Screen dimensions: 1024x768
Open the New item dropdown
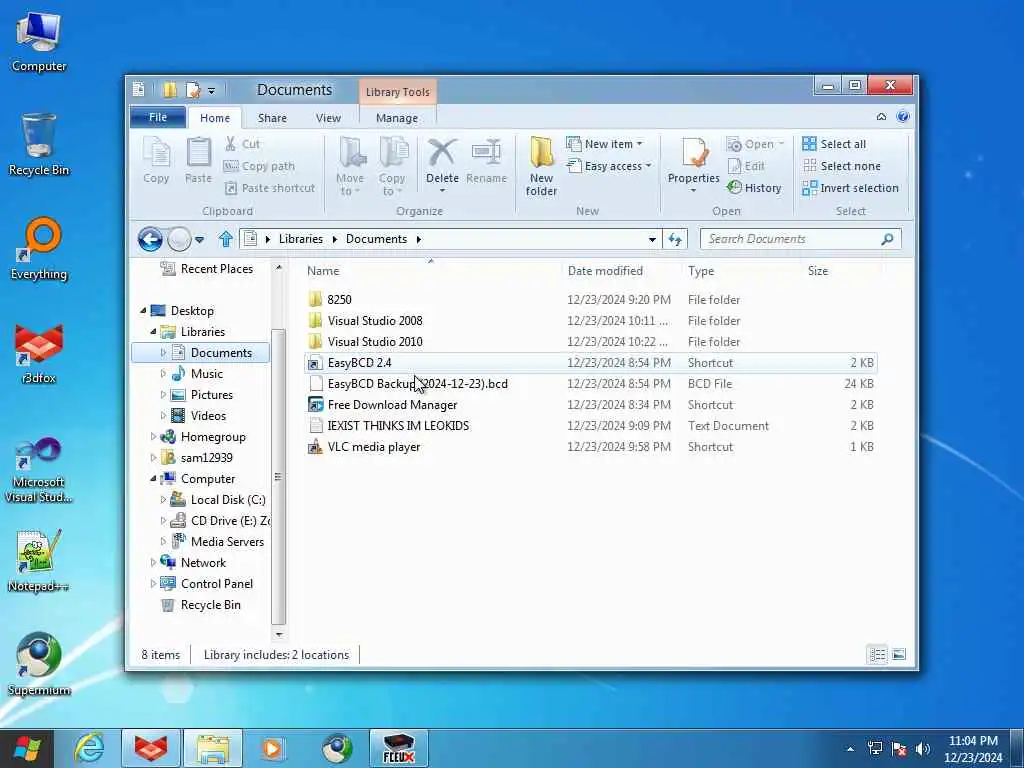click(x=604, y=144)
